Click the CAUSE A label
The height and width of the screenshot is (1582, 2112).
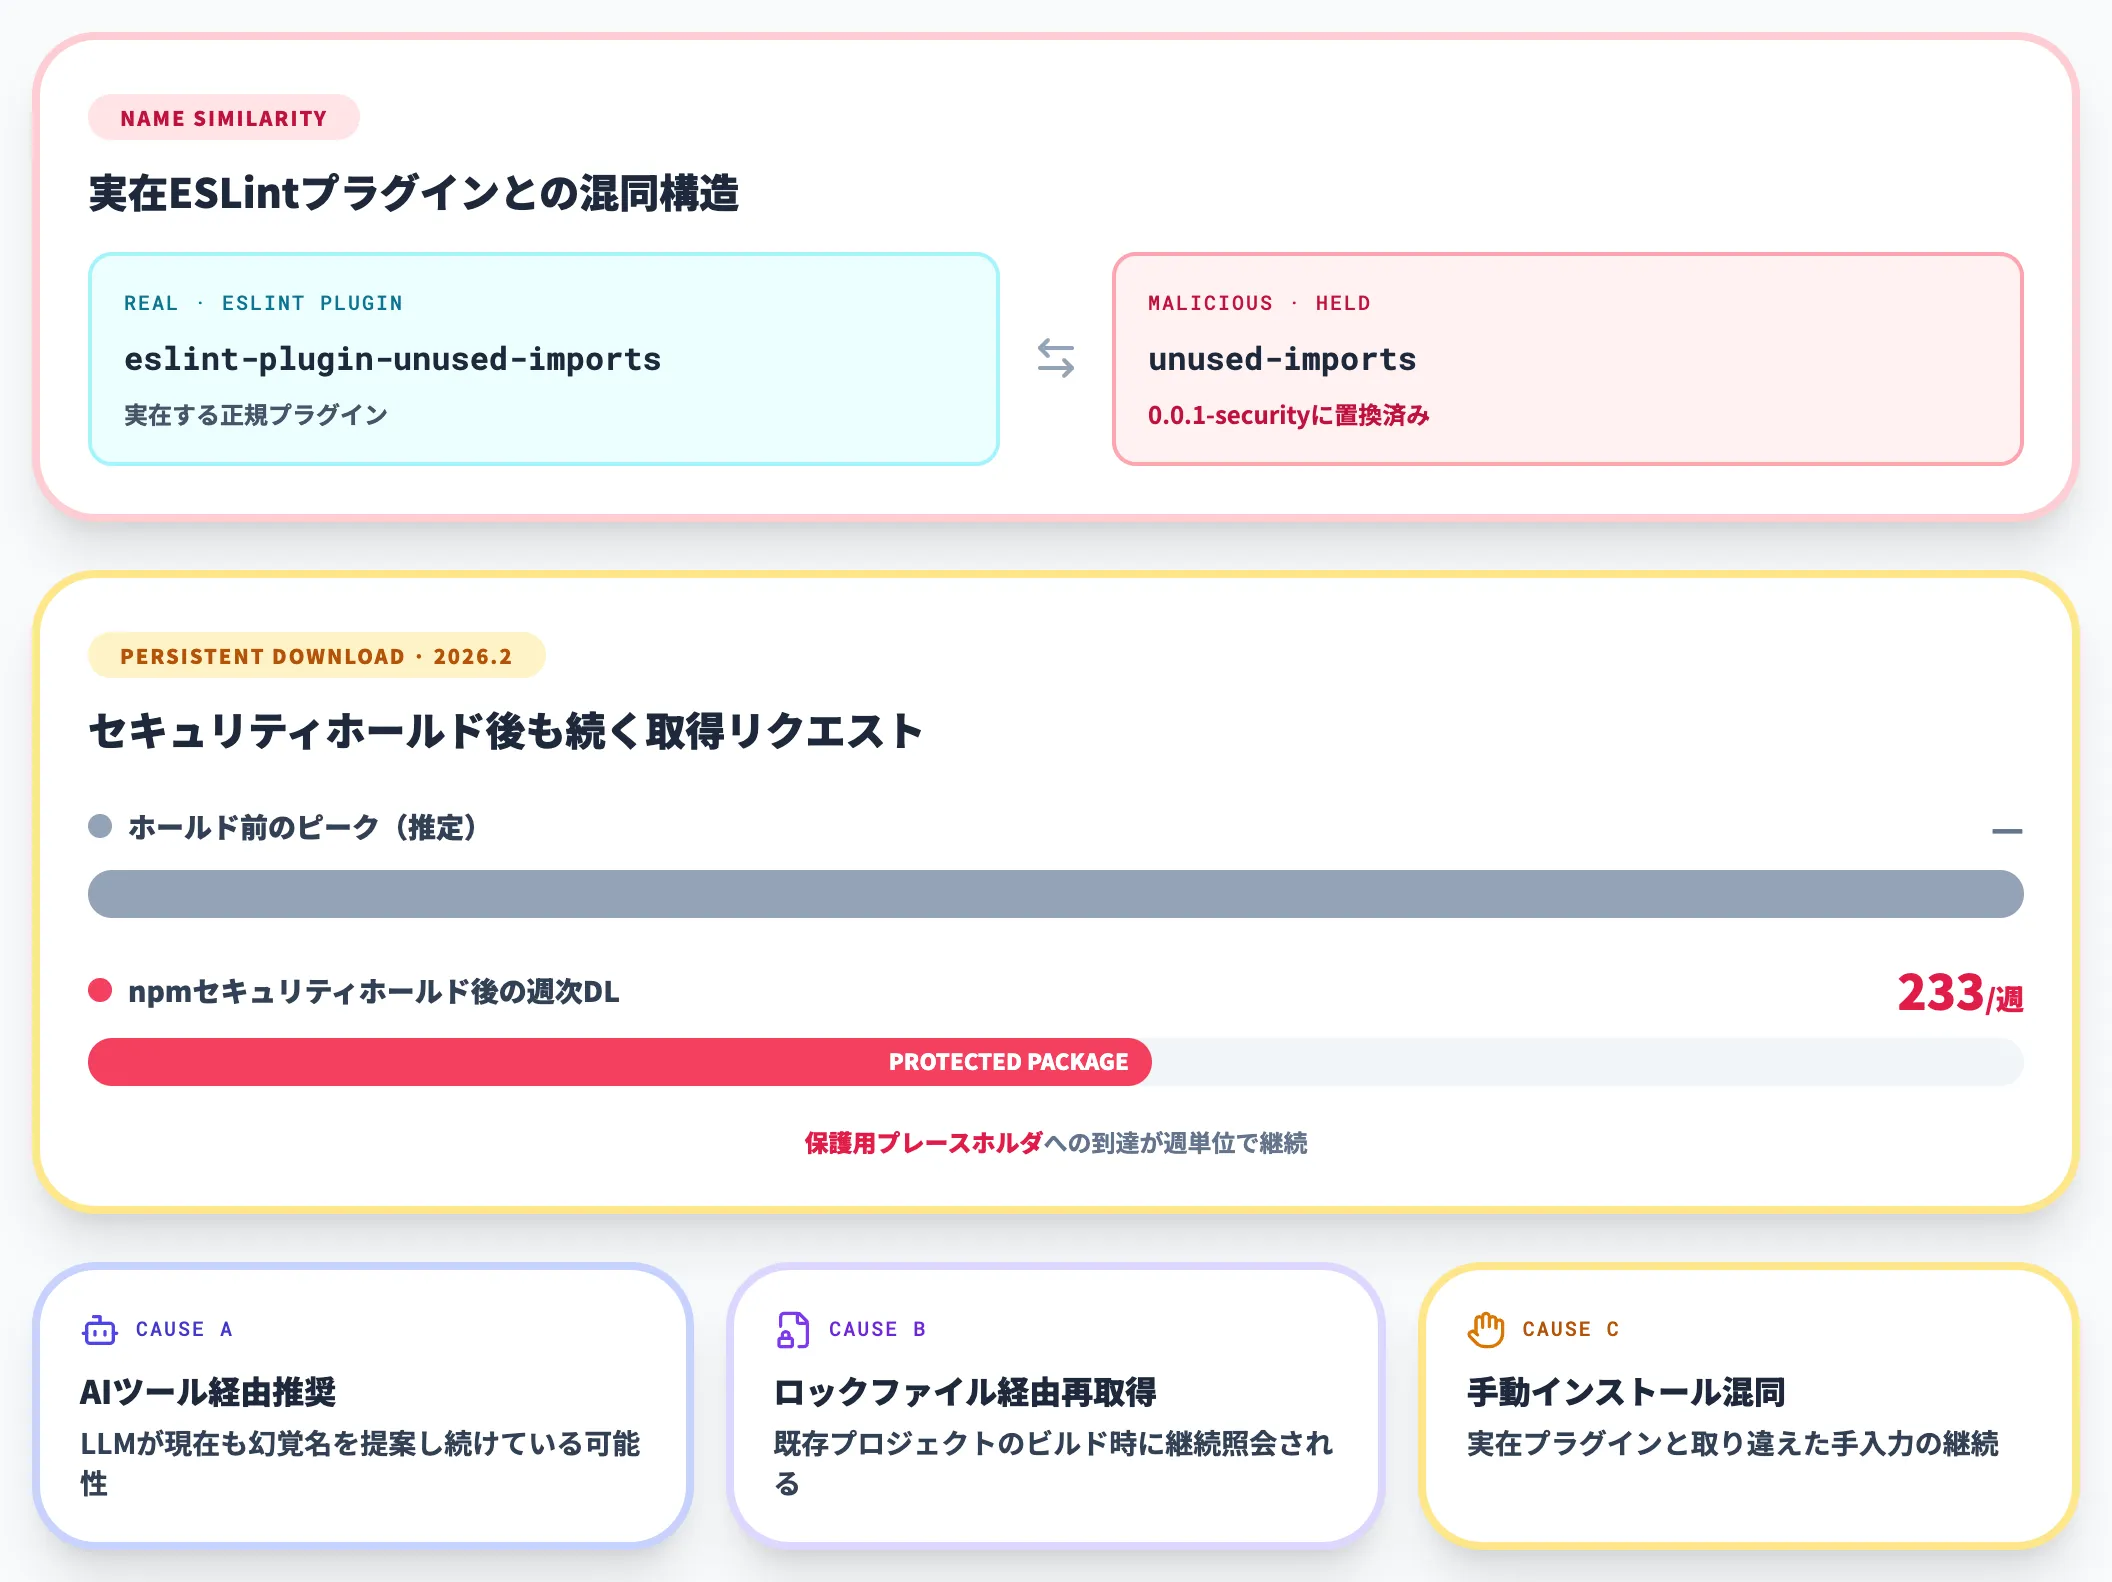tap(184, 1329)
